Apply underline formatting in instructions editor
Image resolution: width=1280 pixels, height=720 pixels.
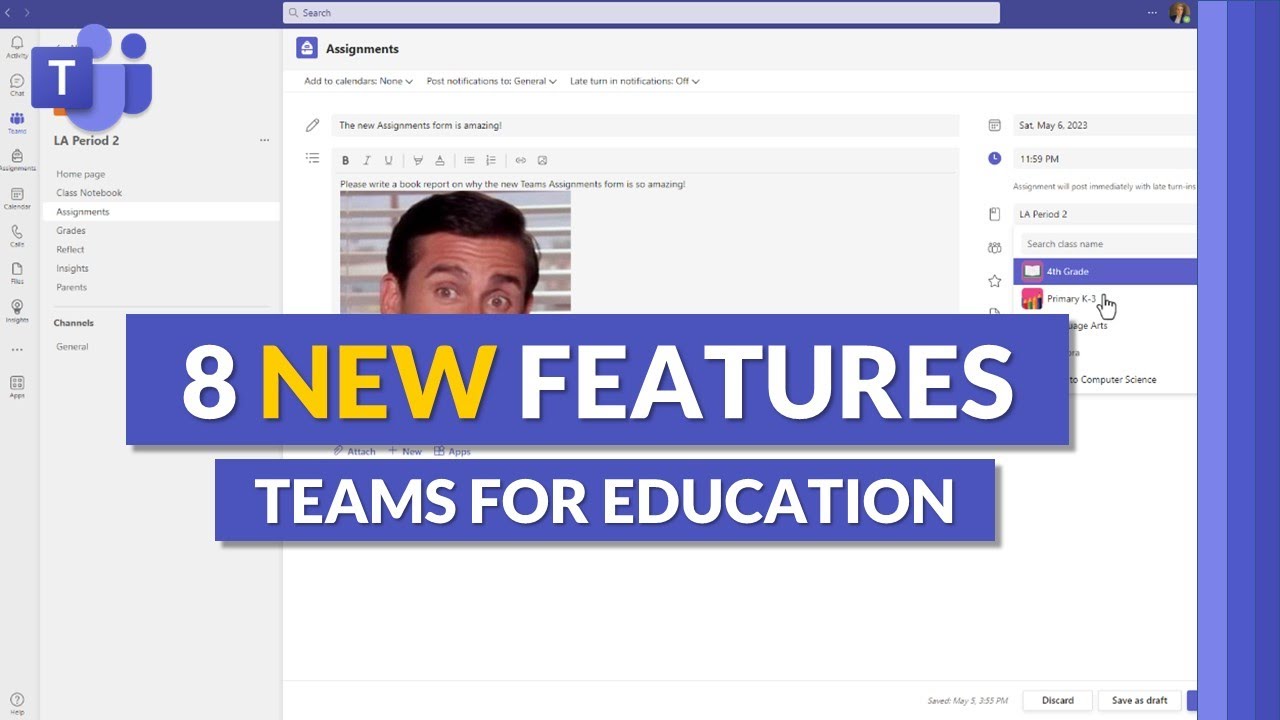389,160
